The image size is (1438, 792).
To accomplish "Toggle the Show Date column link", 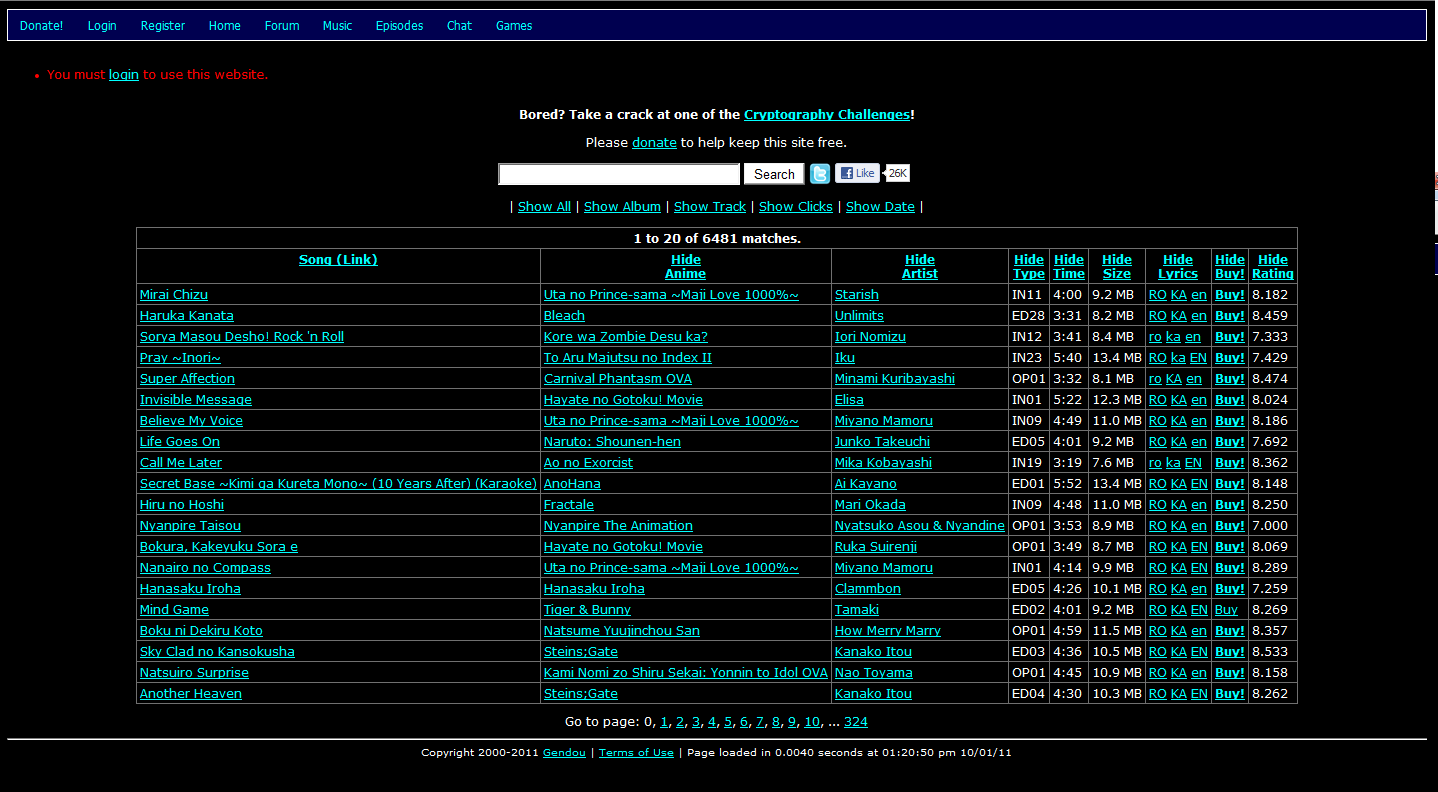I will pyautogui.click(x=880, y=207).
